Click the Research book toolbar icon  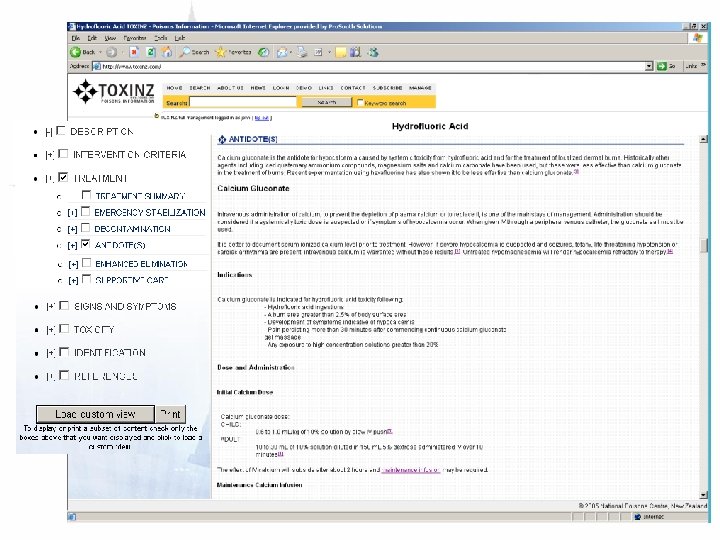pyautogui.click(x=355, y=52)
